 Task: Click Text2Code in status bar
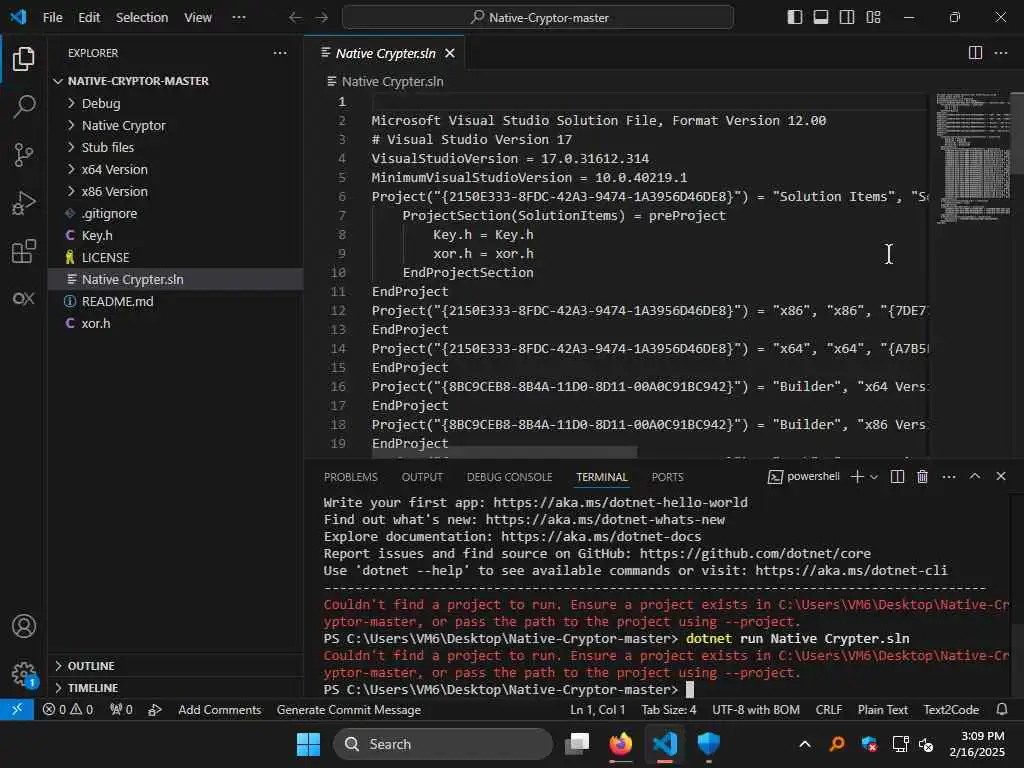pyautogui.click(x=951, y=710)
